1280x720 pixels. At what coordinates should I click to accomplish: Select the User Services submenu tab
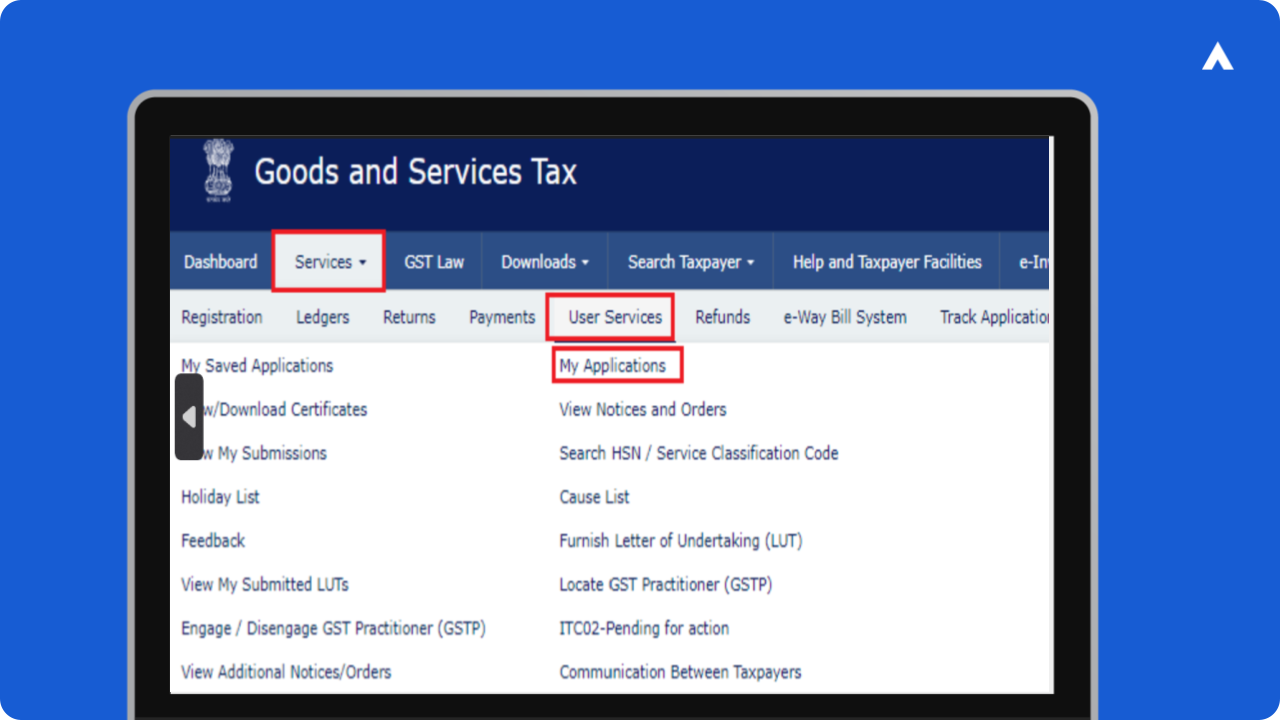(615, 317)
